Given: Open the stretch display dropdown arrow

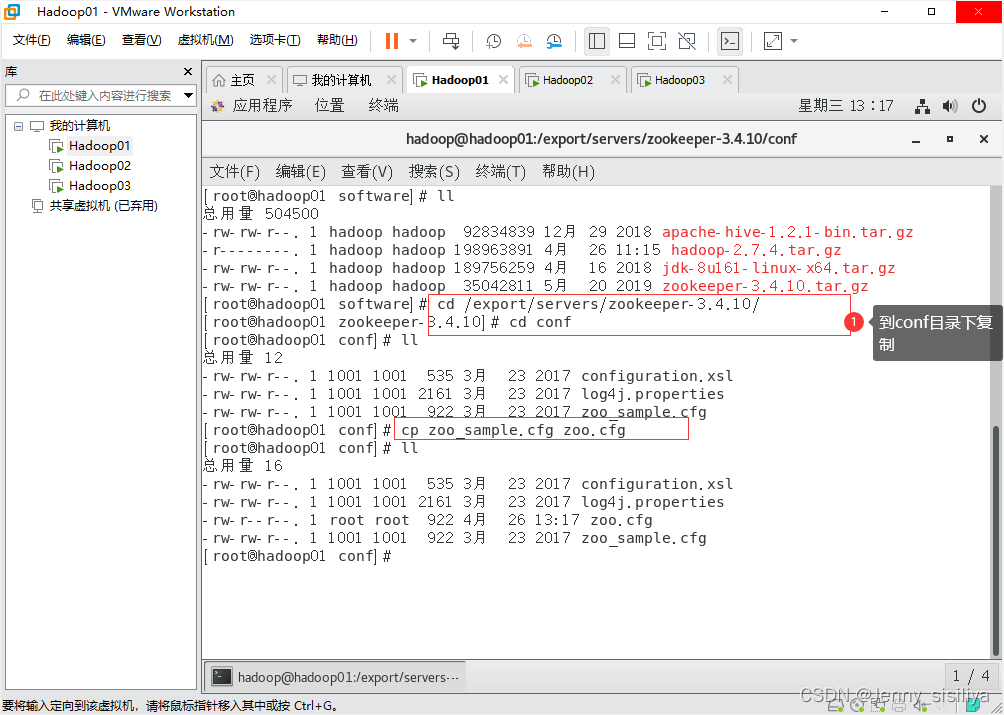Looking at the screenshot, I should pos(794,41).
